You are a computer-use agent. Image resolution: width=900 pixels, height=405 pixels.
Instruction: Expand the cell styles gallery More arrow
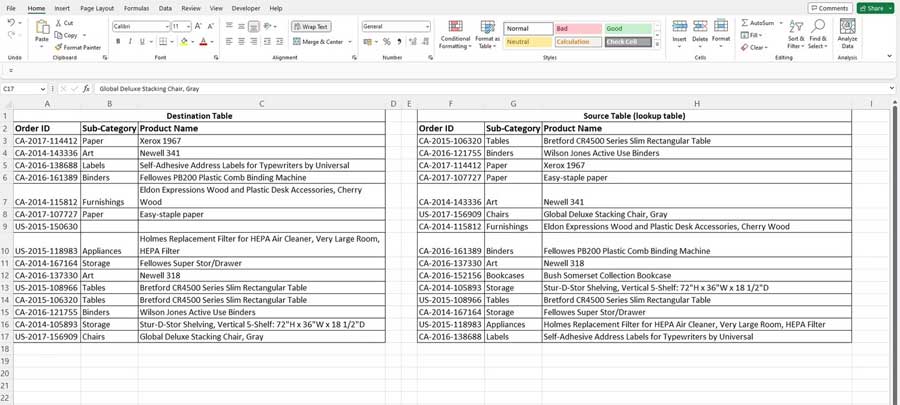coord(658,44)
